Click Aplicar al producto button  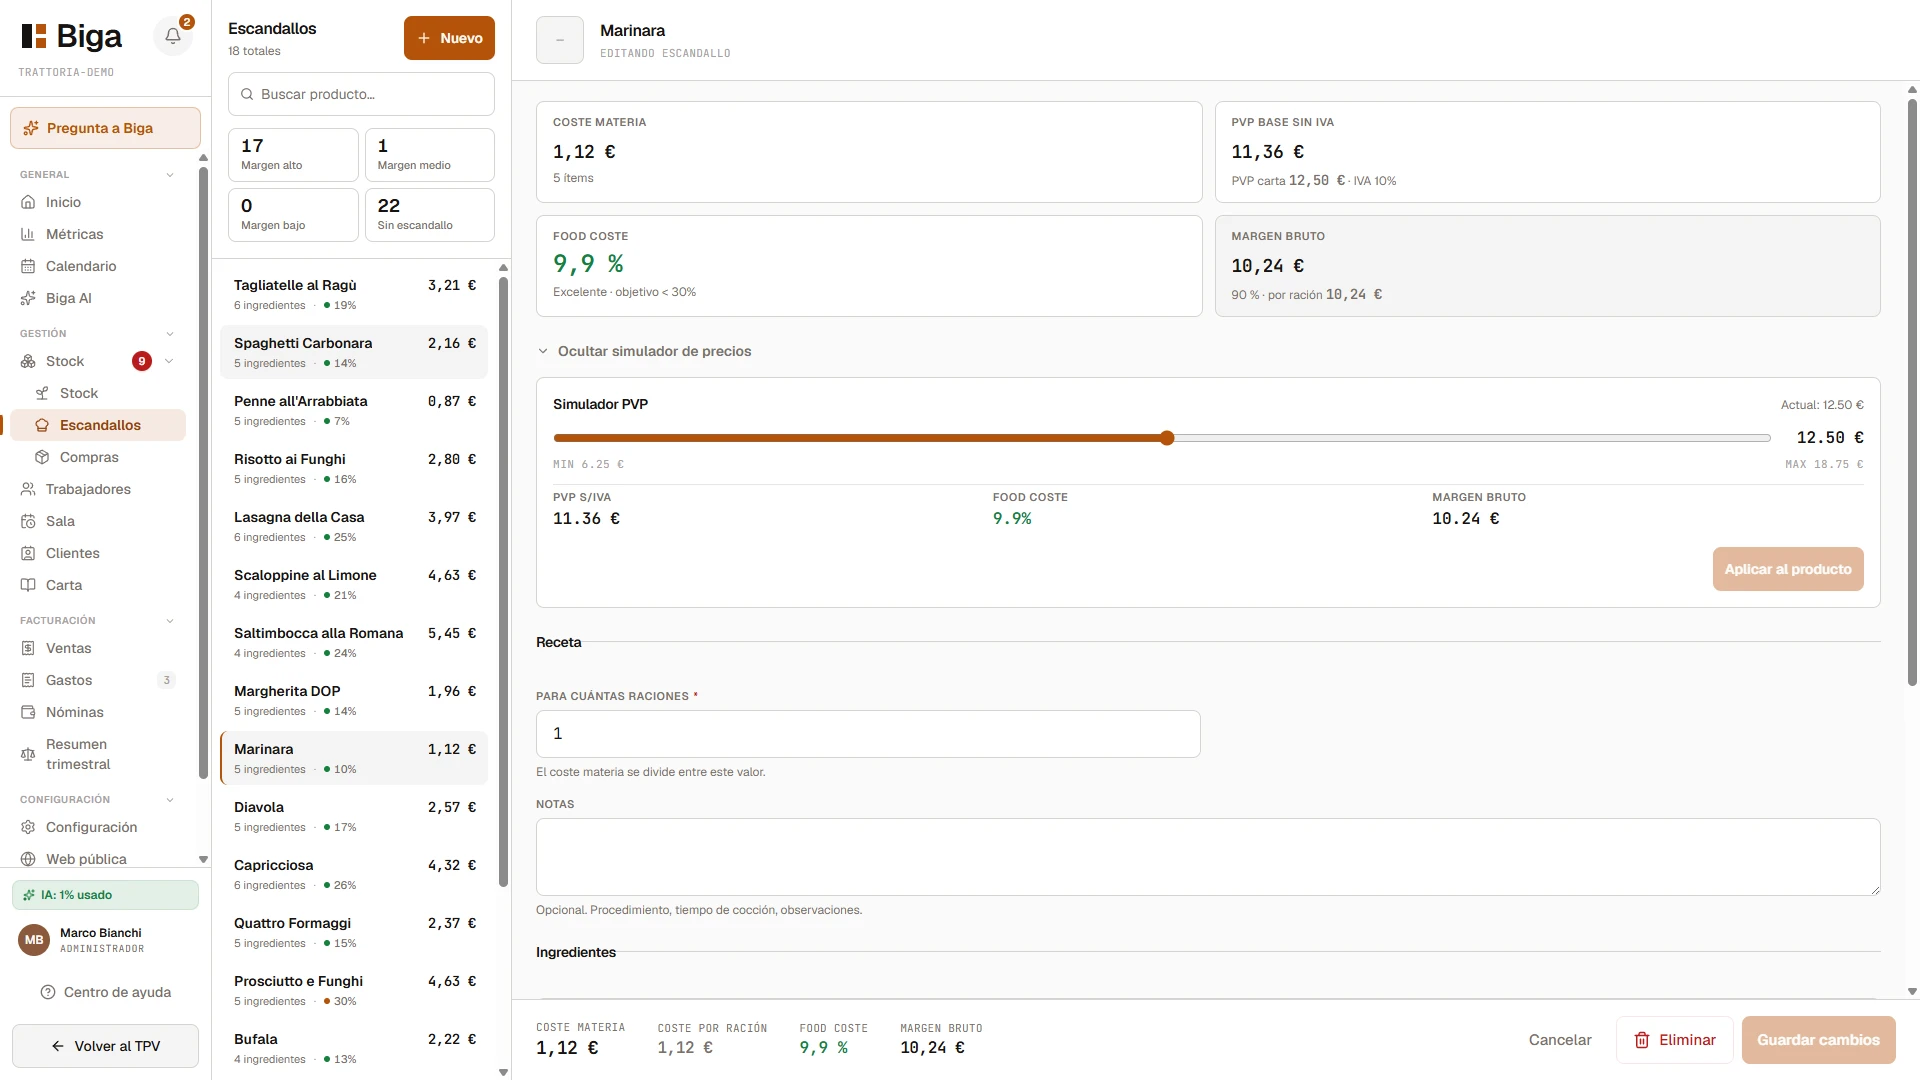pos(1788,569)
